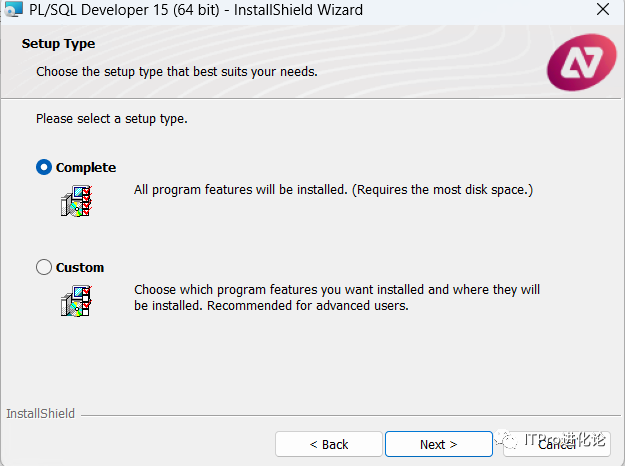Click the 'Setup Type' heading
625x466 pixels.
click(x=58, y=44)
